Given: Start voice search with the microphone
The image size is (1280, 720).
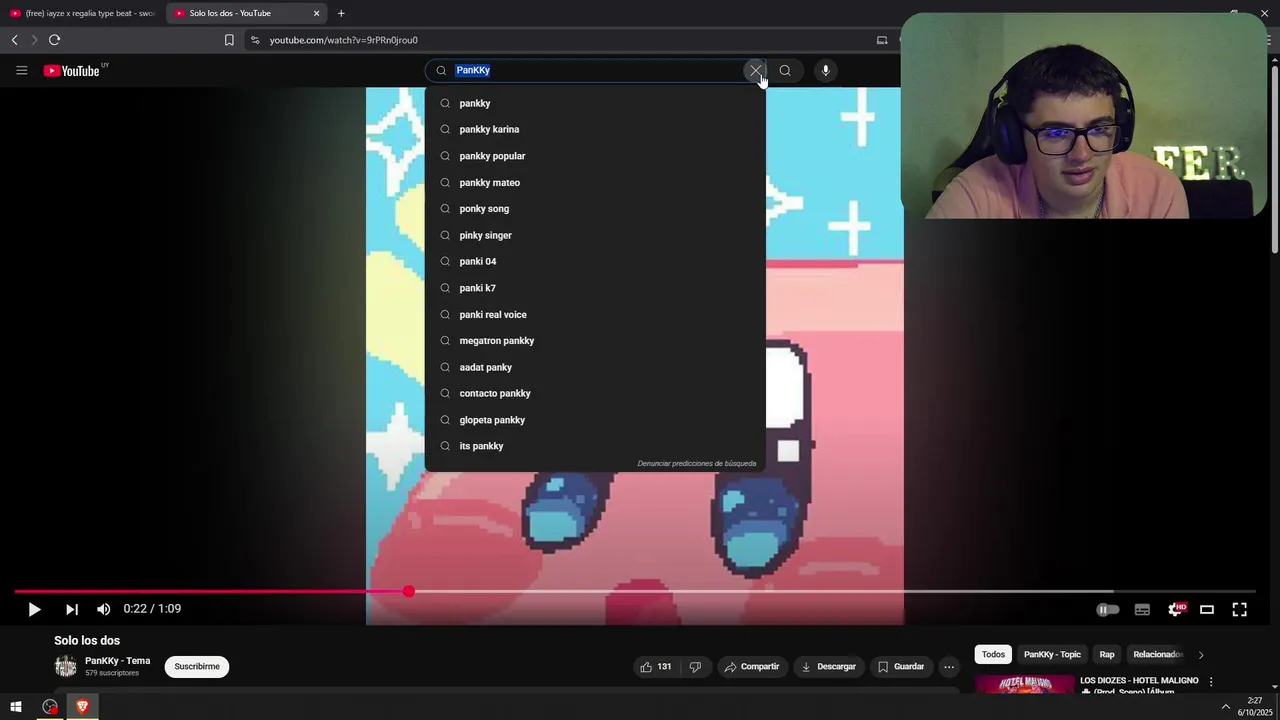Looking at the screenshot, I should (825, 70).
